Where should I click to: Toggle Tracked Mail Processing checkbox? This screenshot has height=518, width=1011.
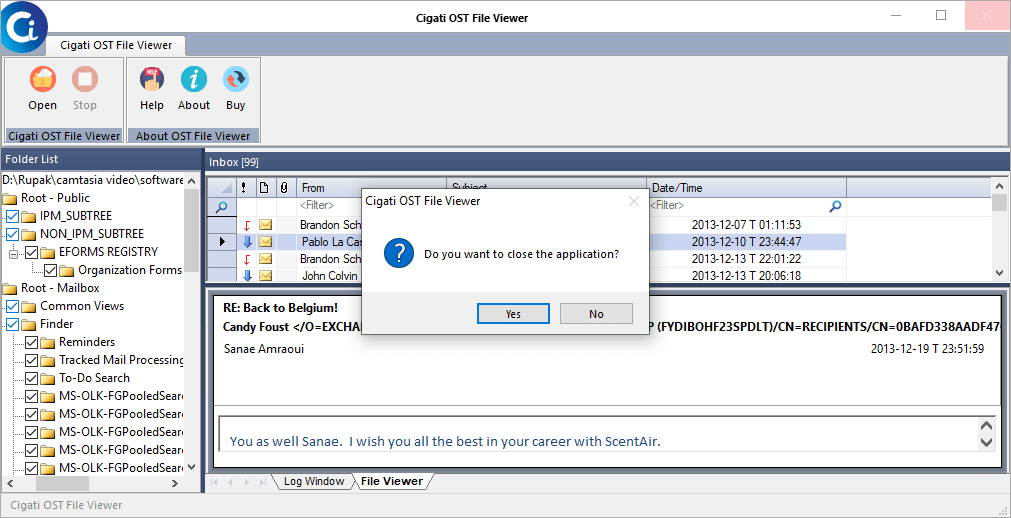(x=32, y=360)
